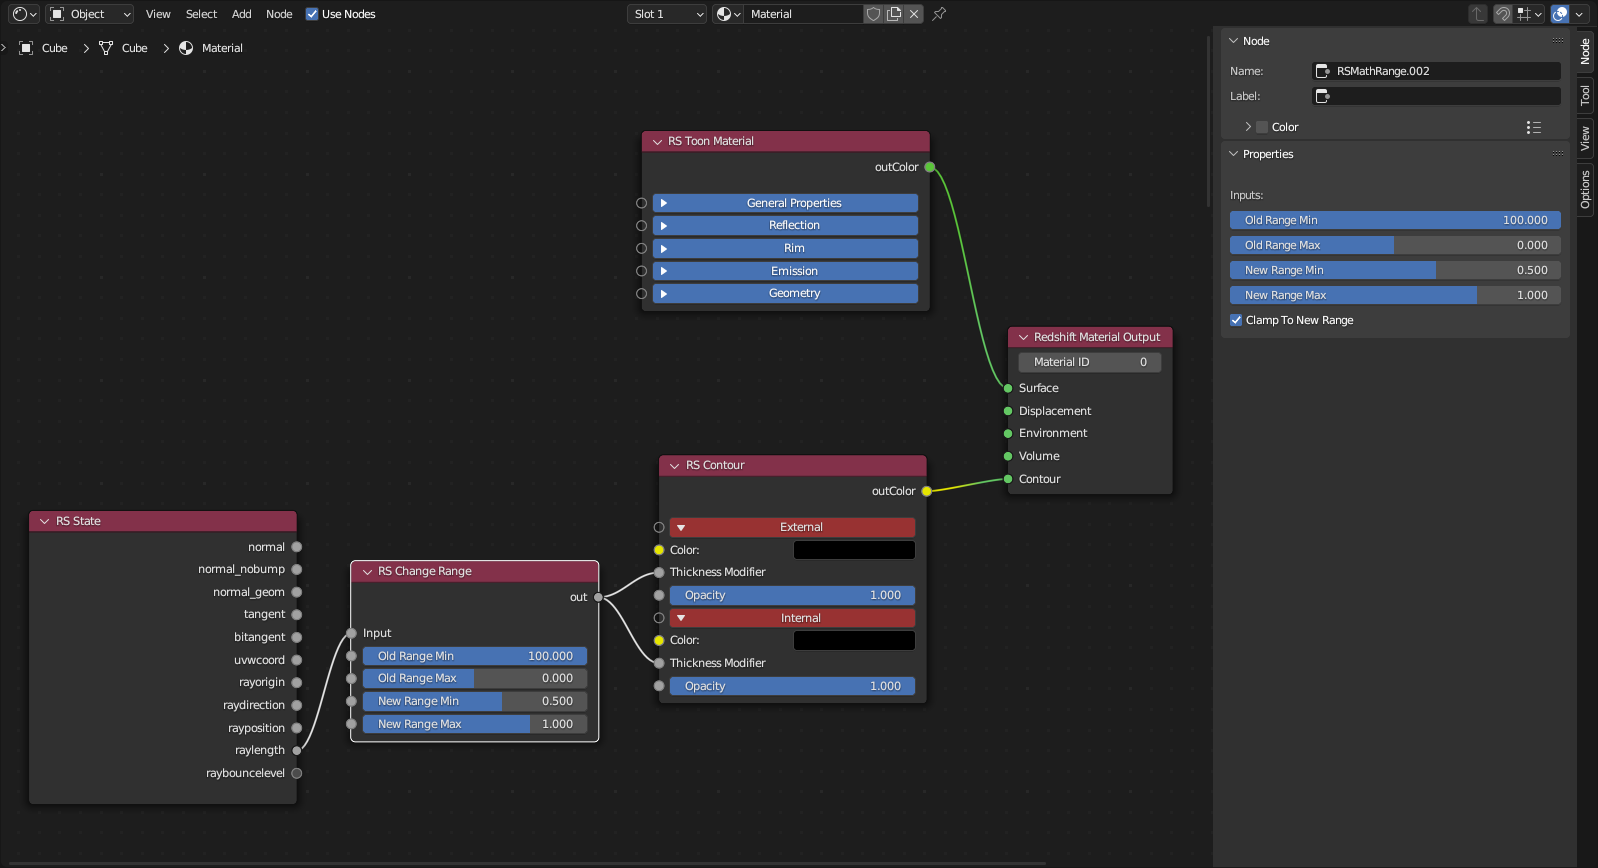Click the External Opacity slider
The width and height of the screenshot is (1598, 868).
pos(793,595)
